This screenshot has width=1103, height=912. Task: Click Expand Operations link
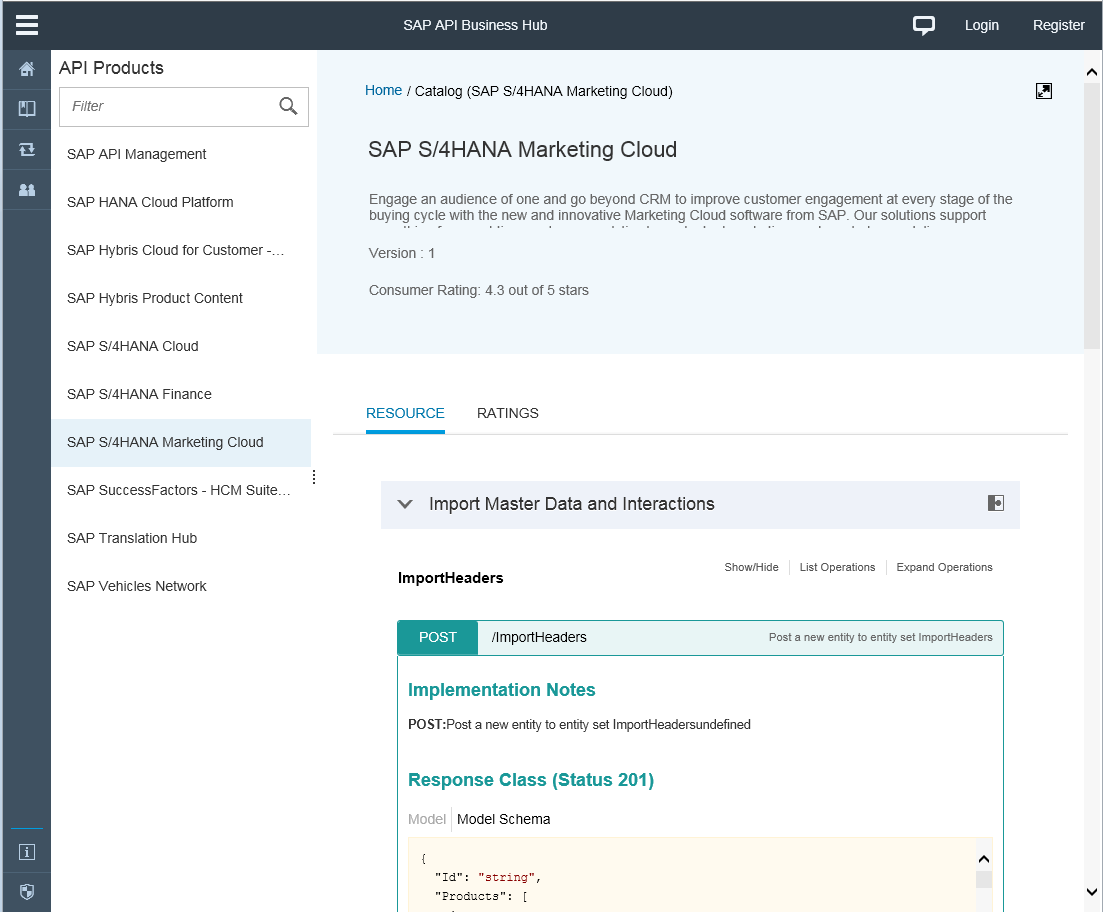pyautogui.click(x=944, y=567)
